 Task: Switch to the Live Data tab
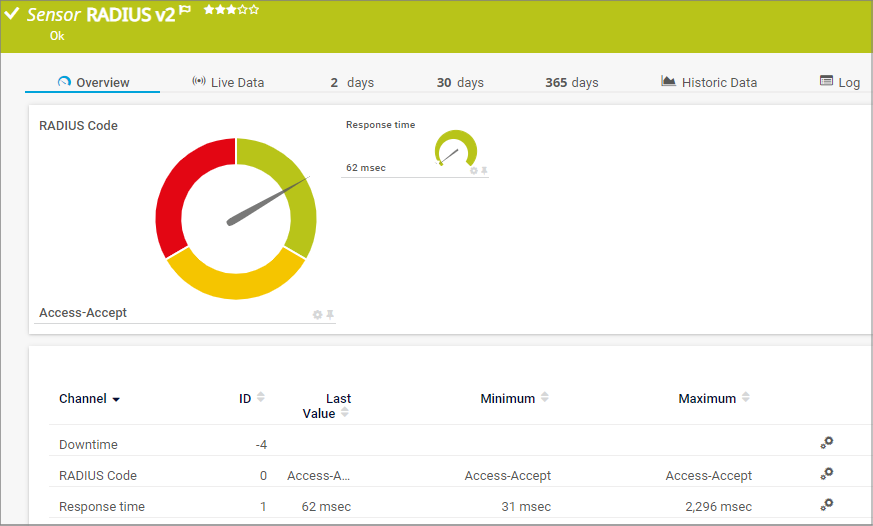tap(228, 82)
